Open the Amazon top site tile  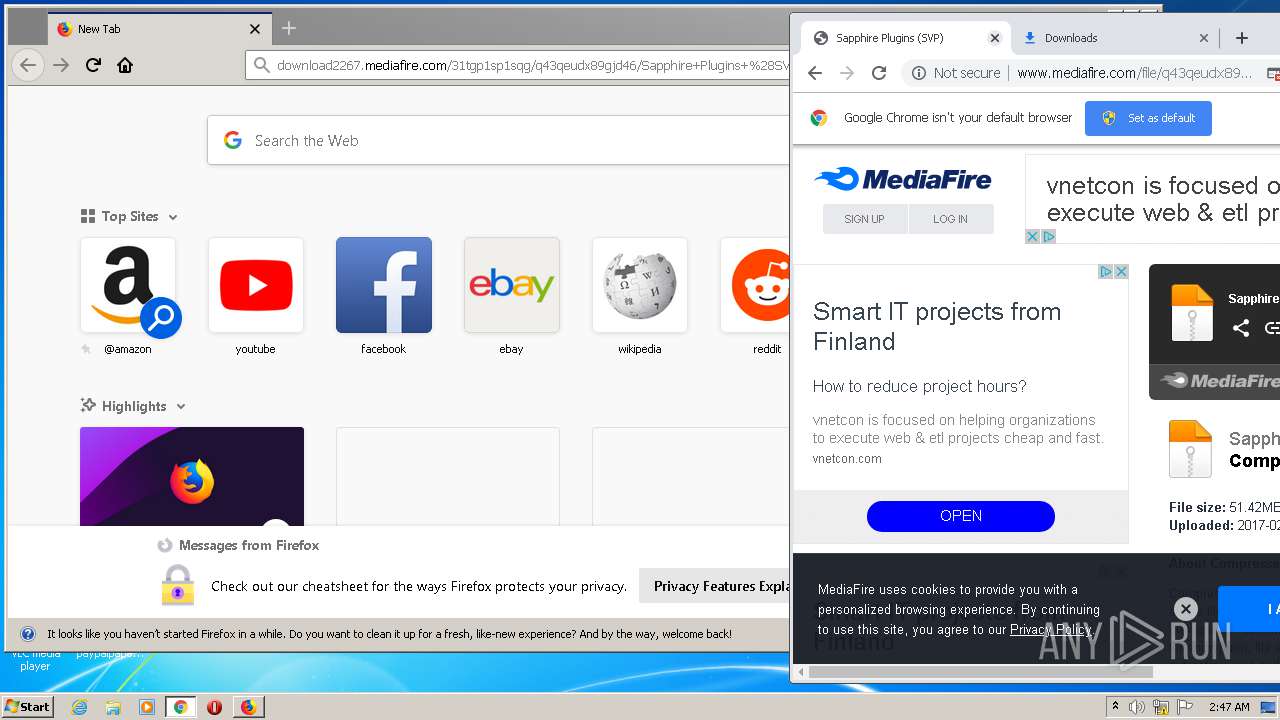point(128,285)
